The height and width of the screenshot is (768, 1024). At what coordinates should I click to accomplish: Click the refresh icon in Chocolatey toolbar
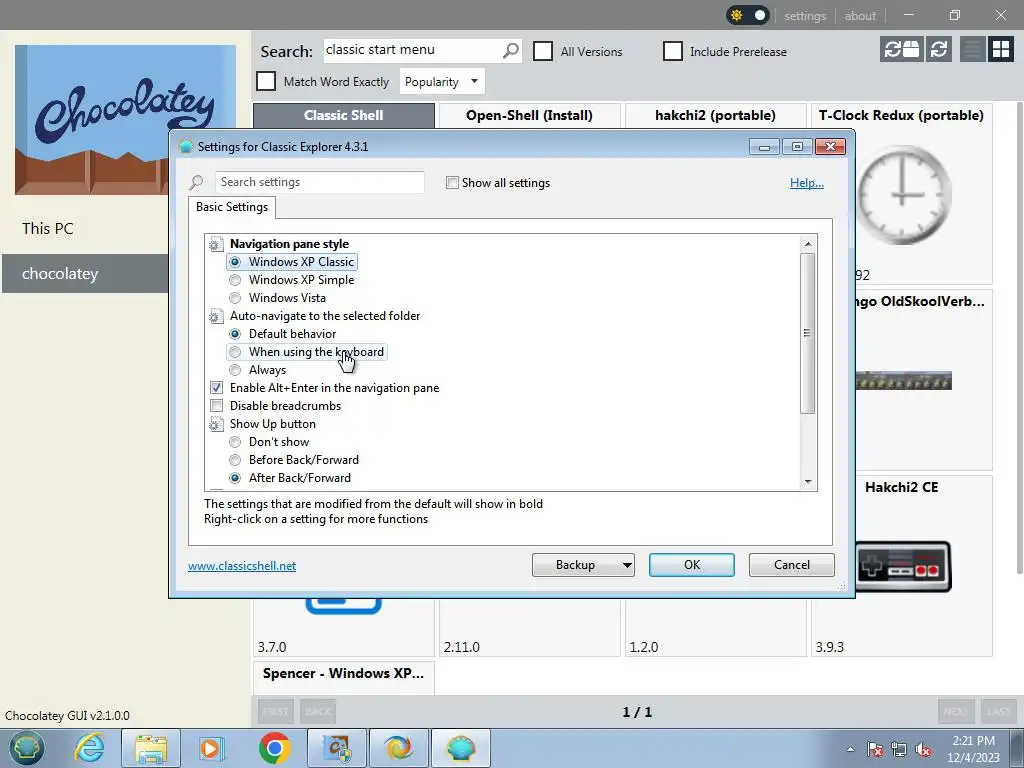[x=939, y=49]
